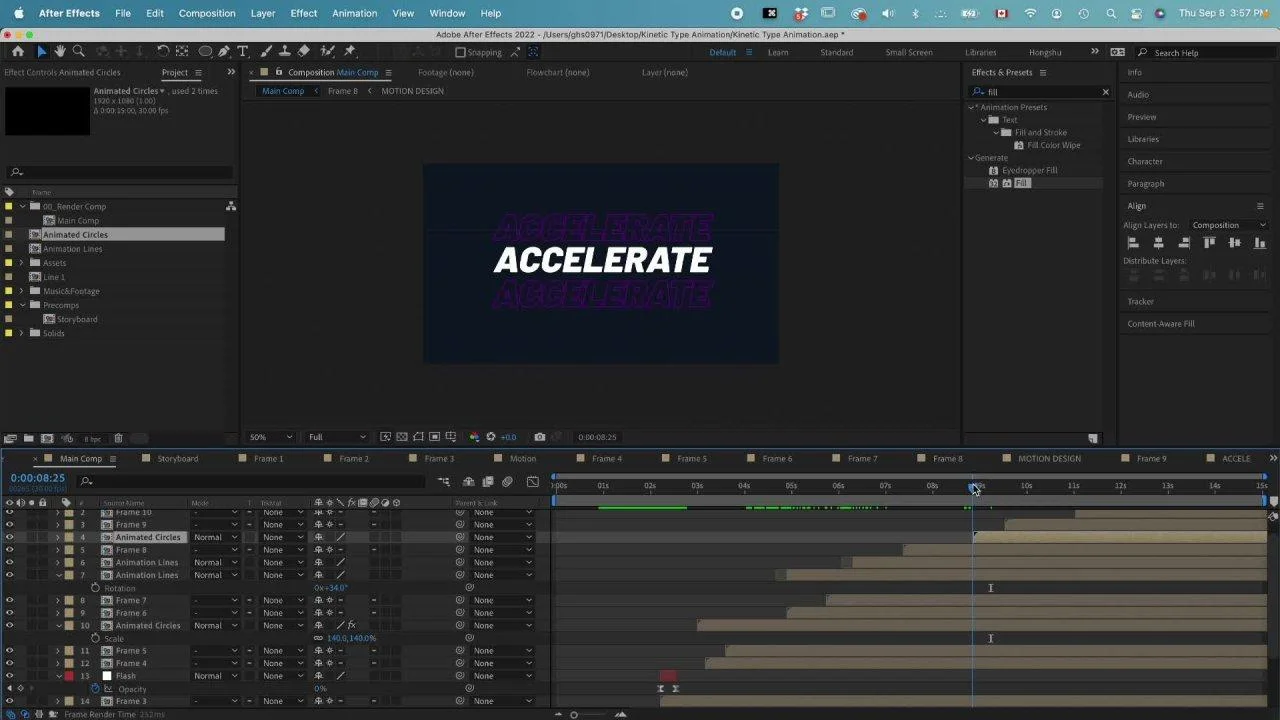1280x720 pixels.
Task: Select the Ellipse shape tool
Action: click(x=205, y=51)
